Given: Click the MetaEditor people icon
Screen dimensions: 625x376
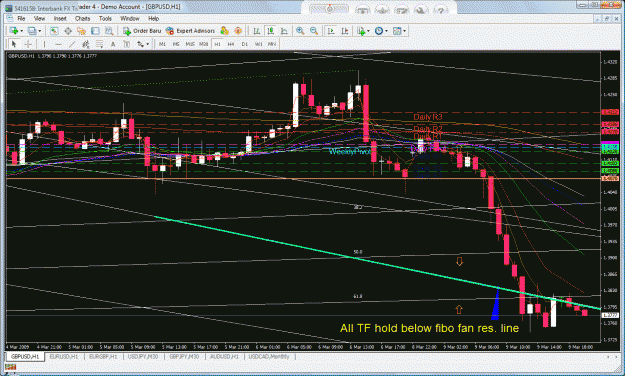Looking at the screenshot, I should click(x=224, y=31).
